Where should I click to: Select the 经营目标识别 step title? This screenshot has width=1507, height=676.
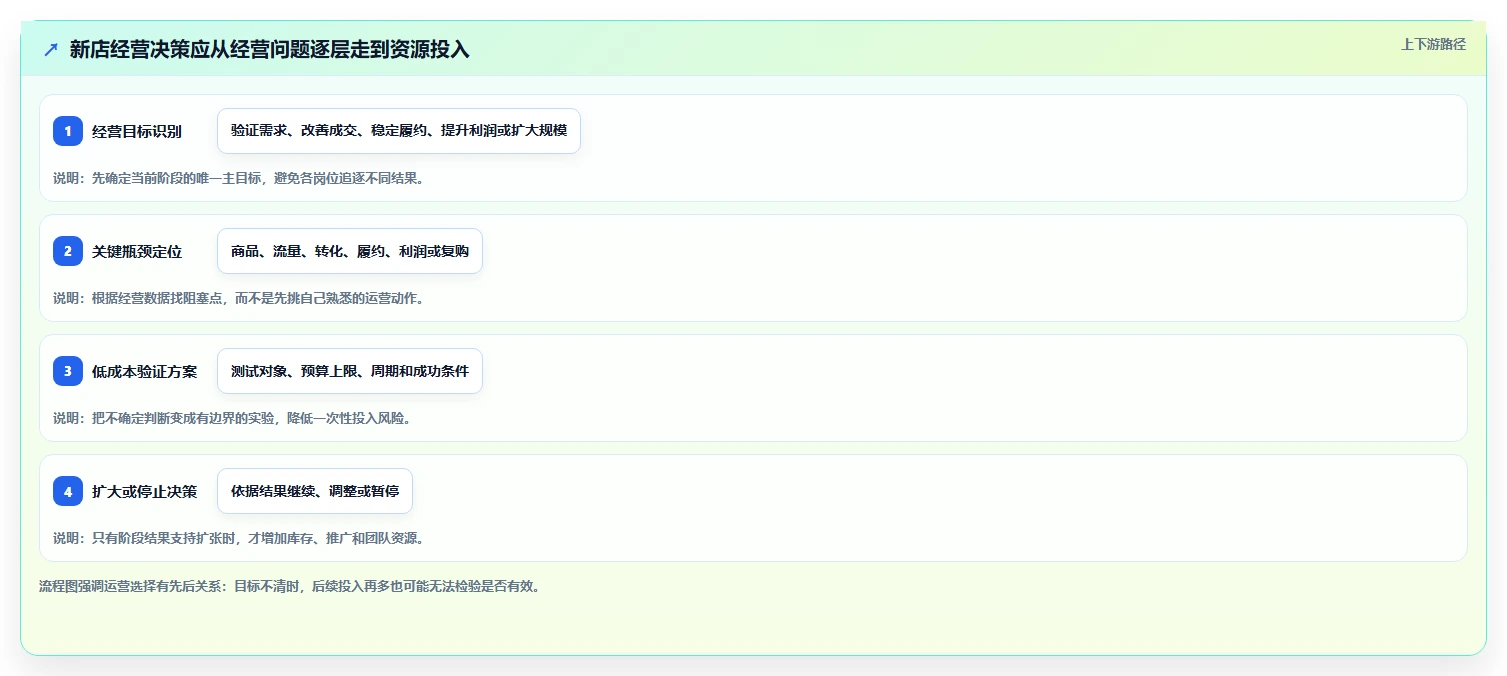pyautogui.click(x=137, y=132)
